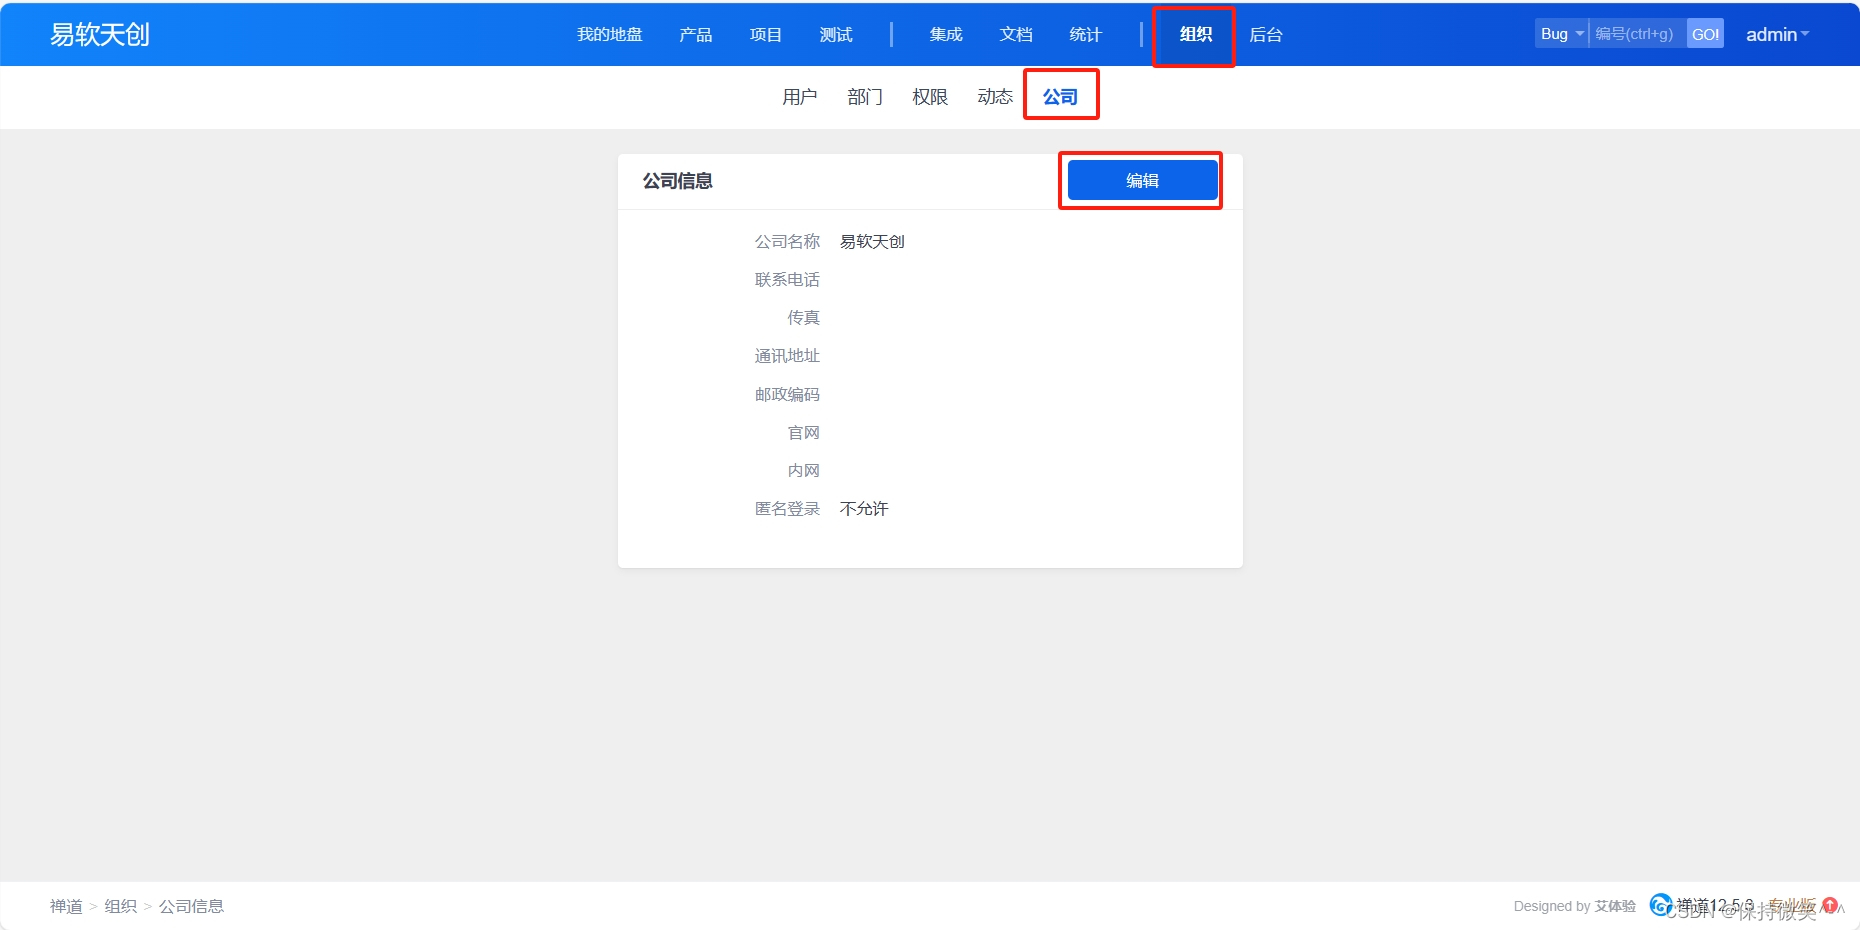
Task: Expand the admin user menu
Action: [1777, 34]
